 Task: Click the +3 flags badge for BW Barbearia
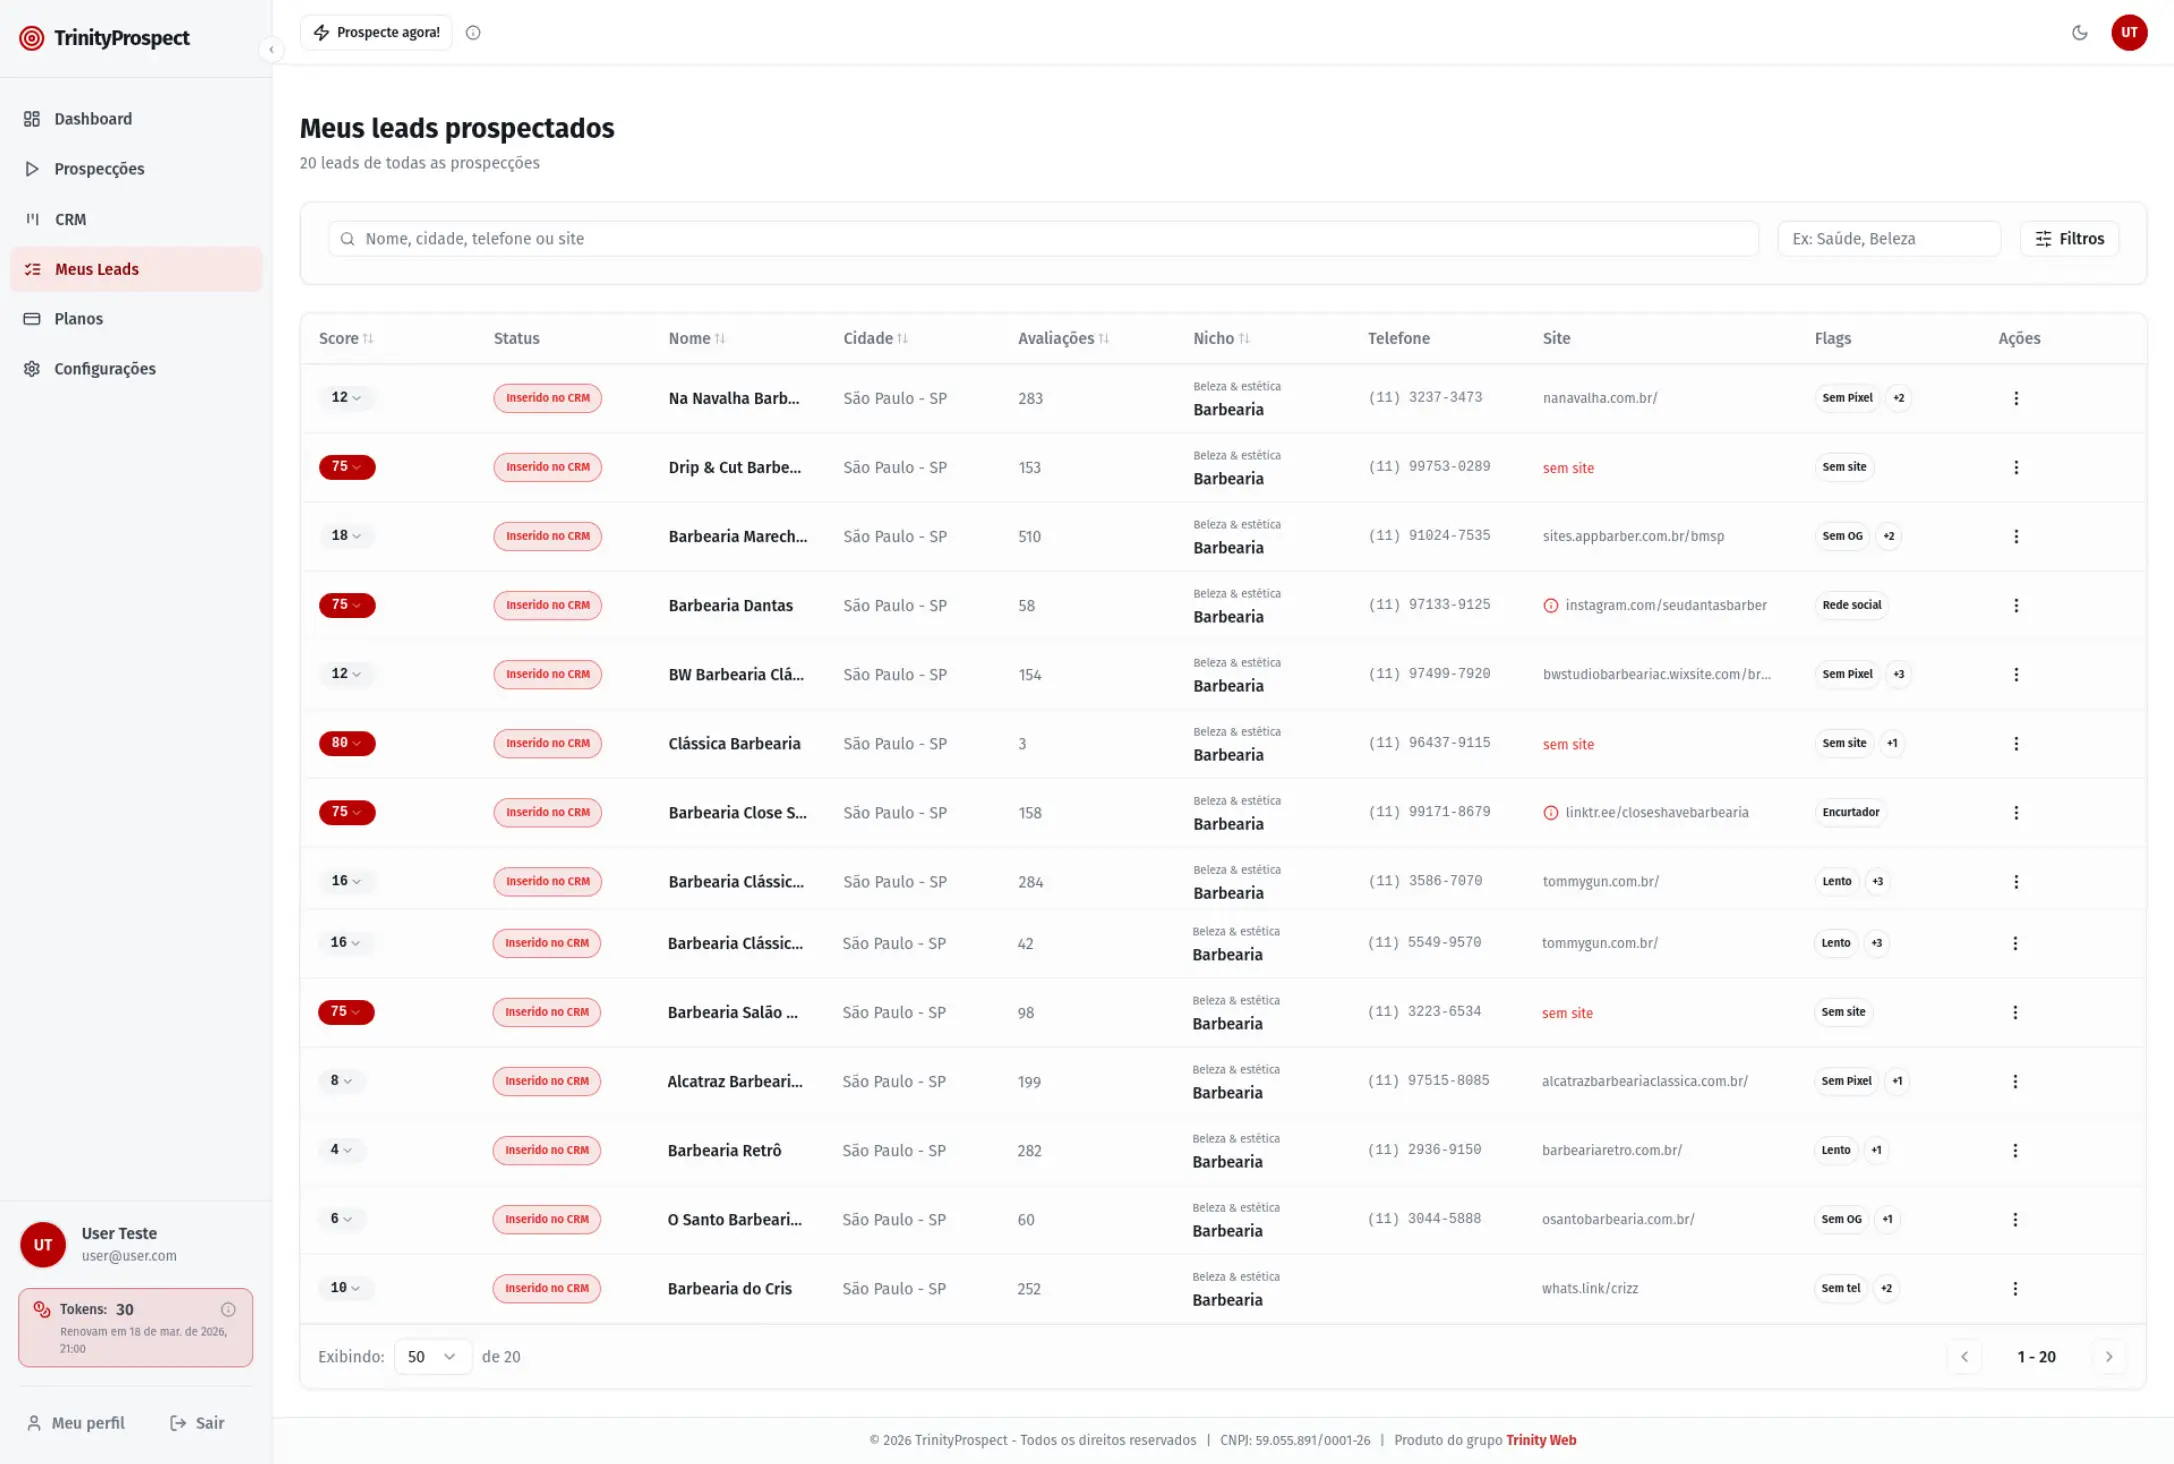point(1898,674)
